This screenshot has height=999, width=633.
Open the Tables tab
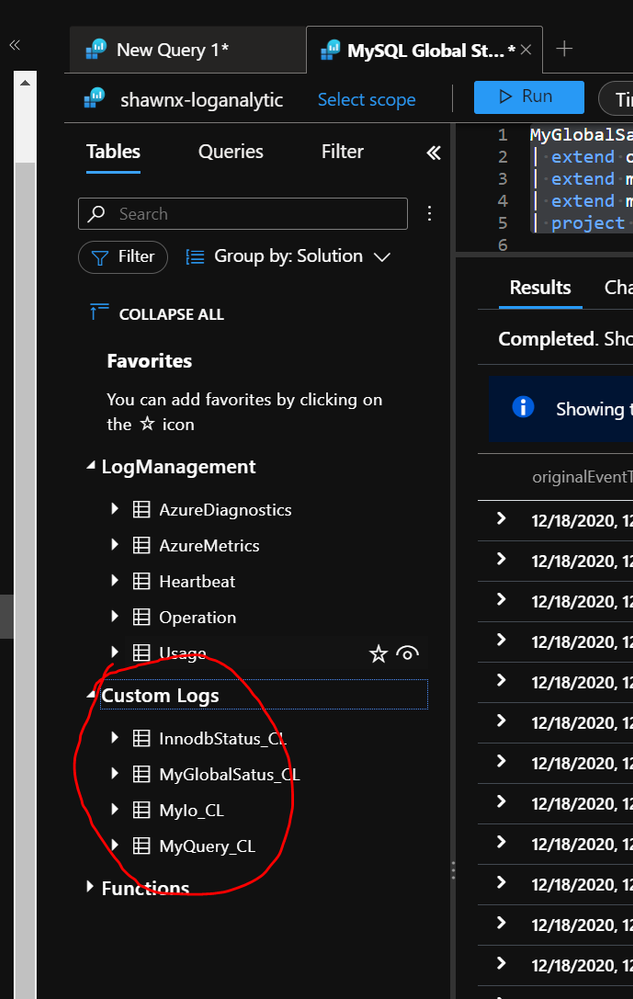[x=113, y=152]
